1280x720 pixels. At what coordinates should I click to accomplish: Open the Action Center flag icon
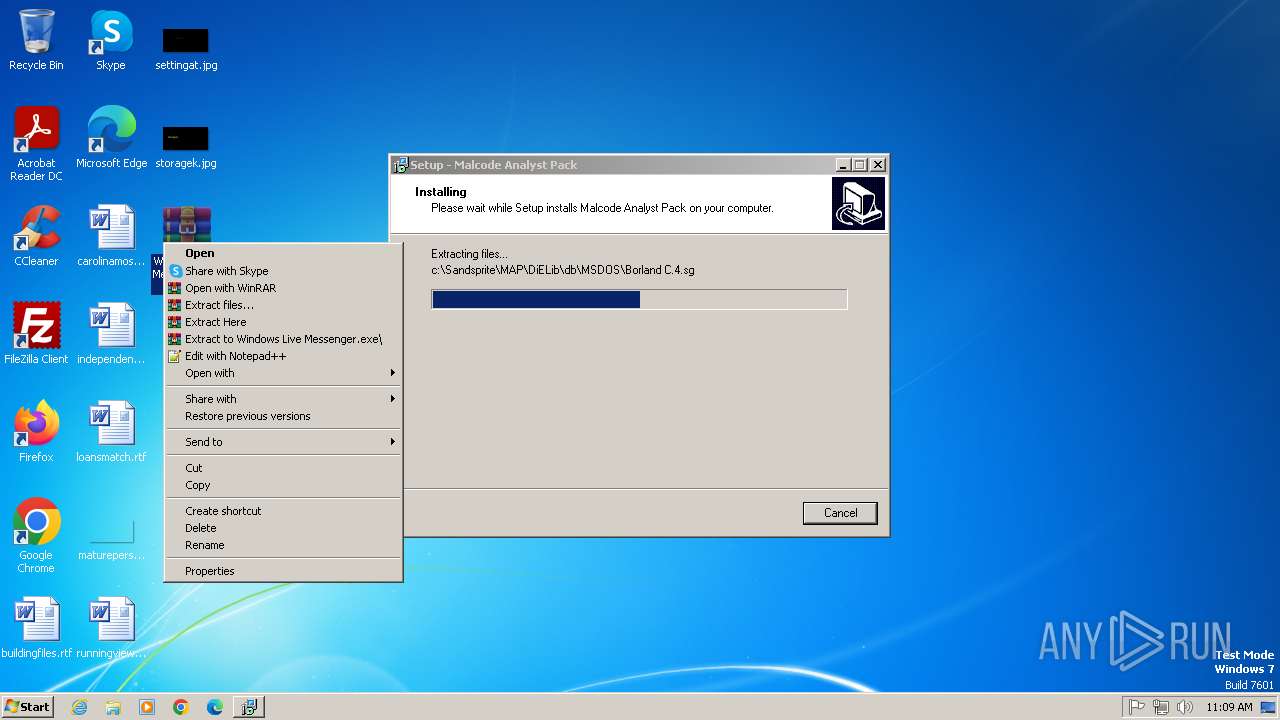point(1137,707)
